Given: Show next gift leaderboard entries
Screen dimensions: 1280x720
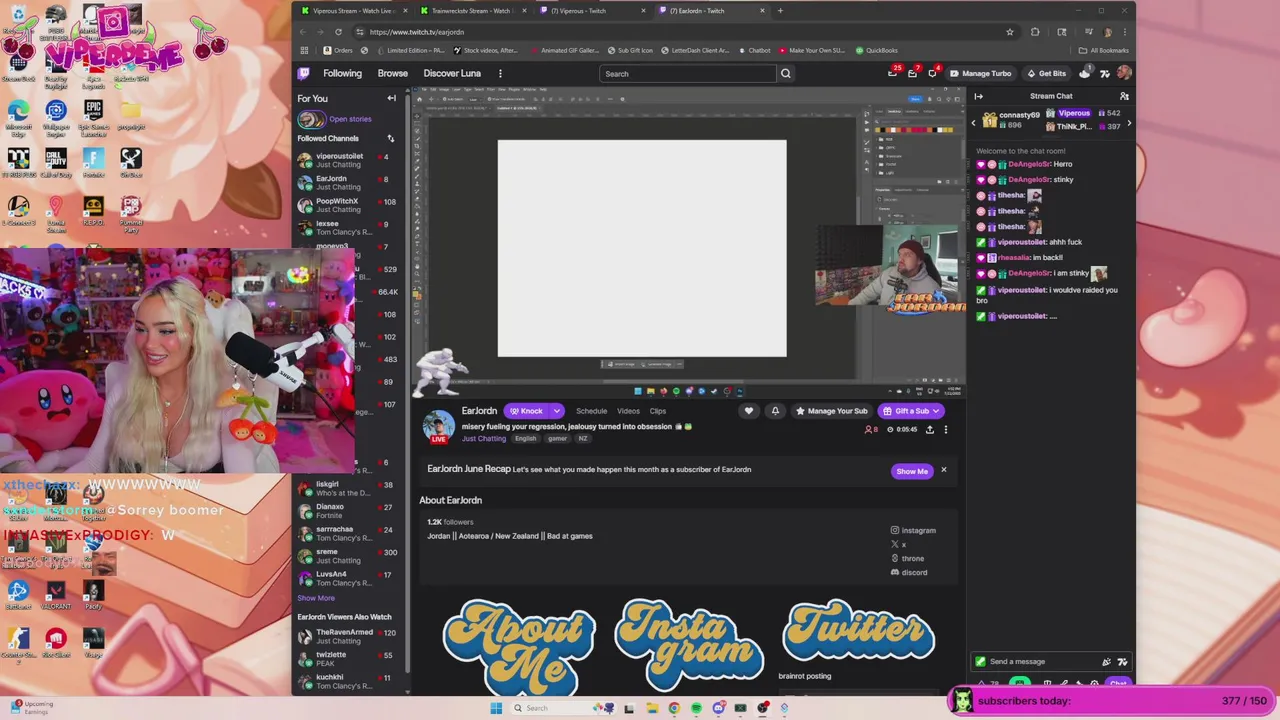Looking at the screenshot, I should (1129, 123).
